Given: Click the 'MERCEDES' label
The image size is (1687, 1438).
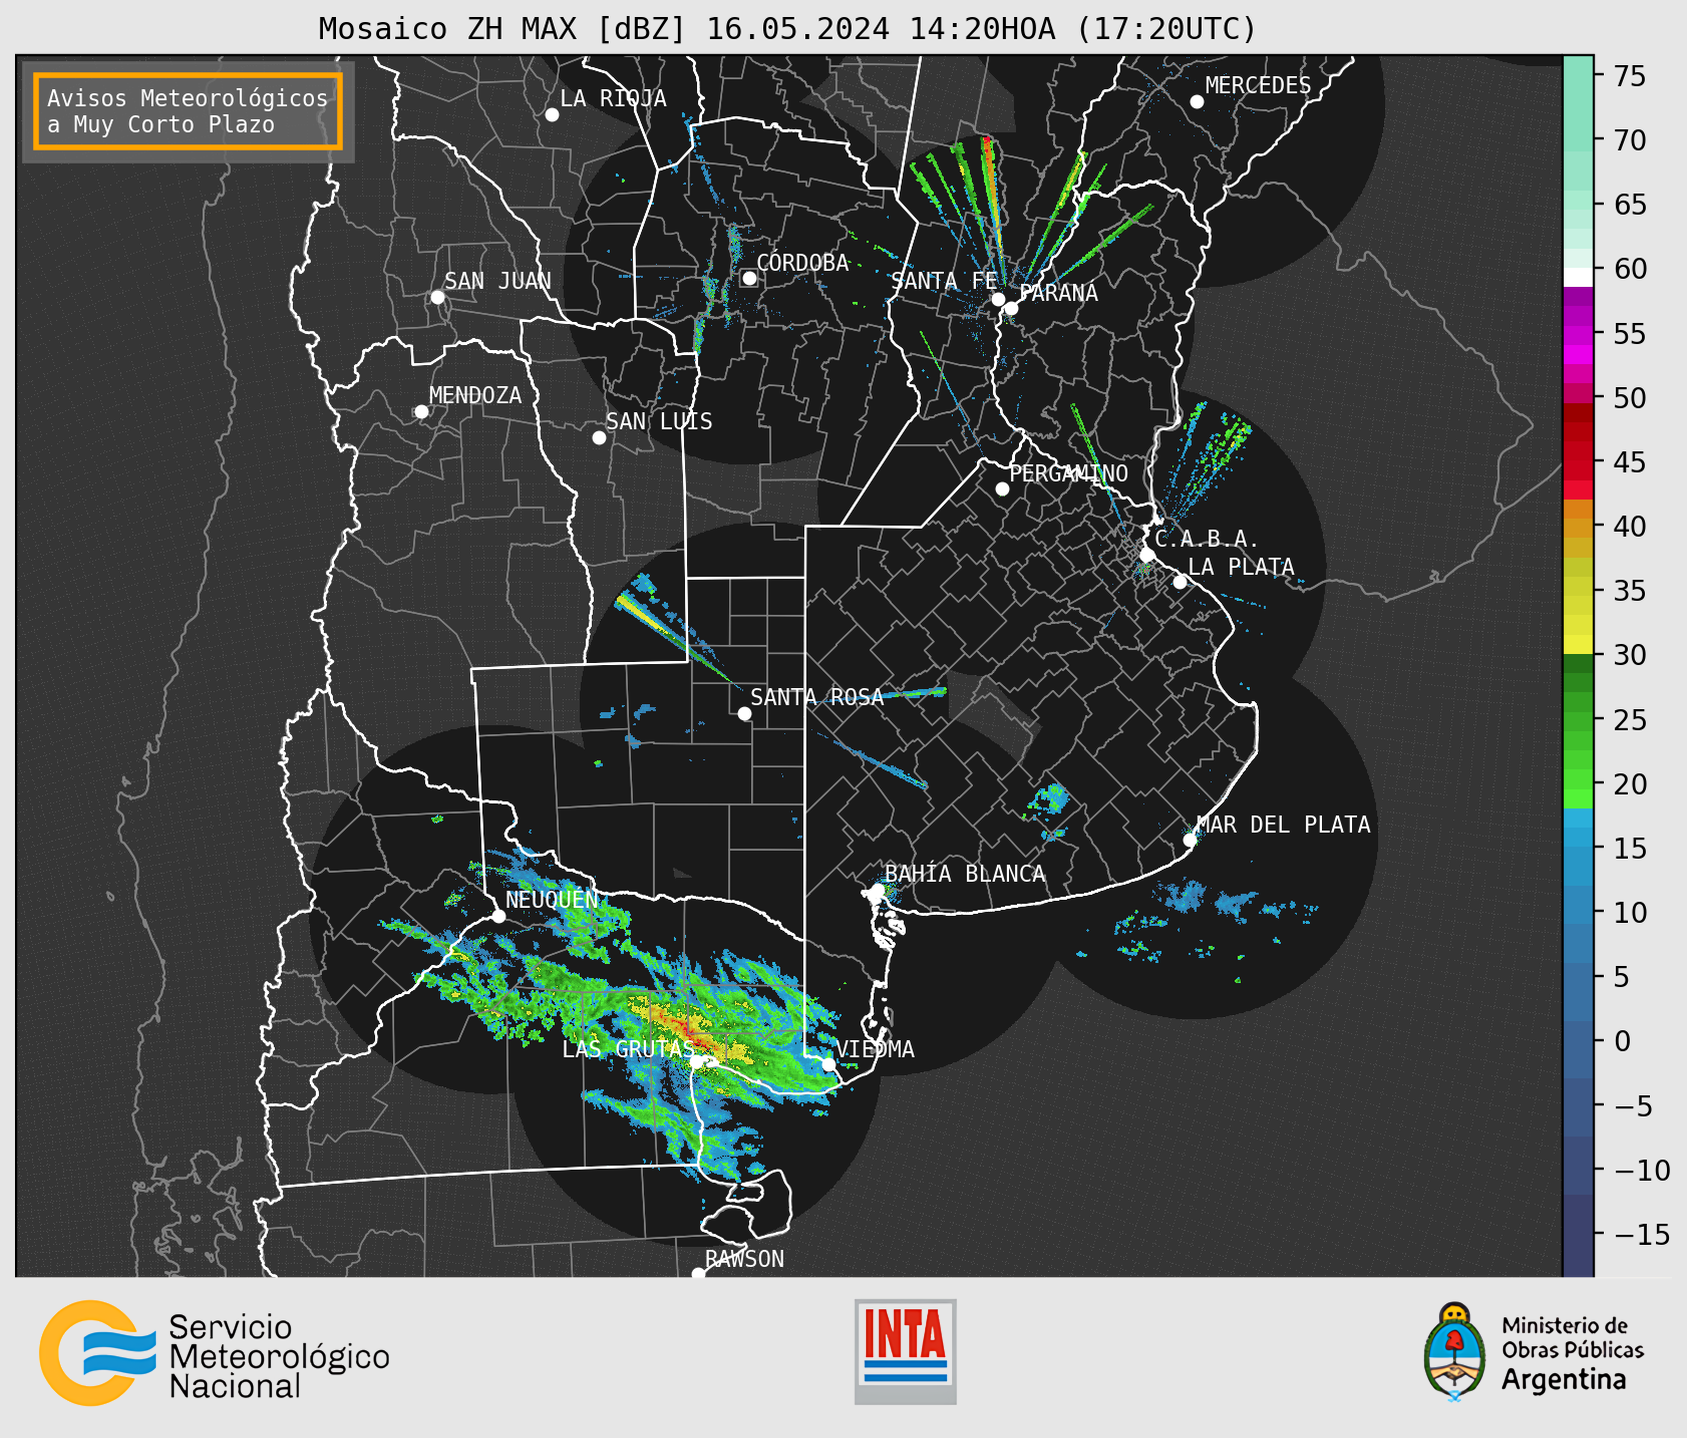Looking at the screenshot, I should click(1258, 86).
